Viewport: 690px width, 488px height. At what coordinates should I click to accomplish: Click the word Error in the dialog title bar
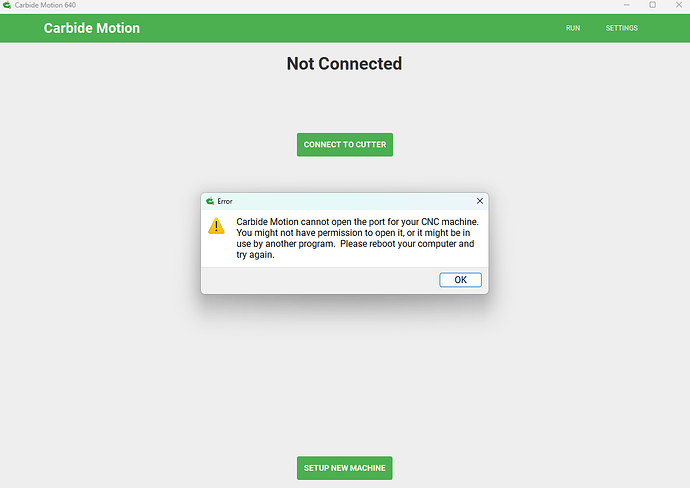coord(225,201)
